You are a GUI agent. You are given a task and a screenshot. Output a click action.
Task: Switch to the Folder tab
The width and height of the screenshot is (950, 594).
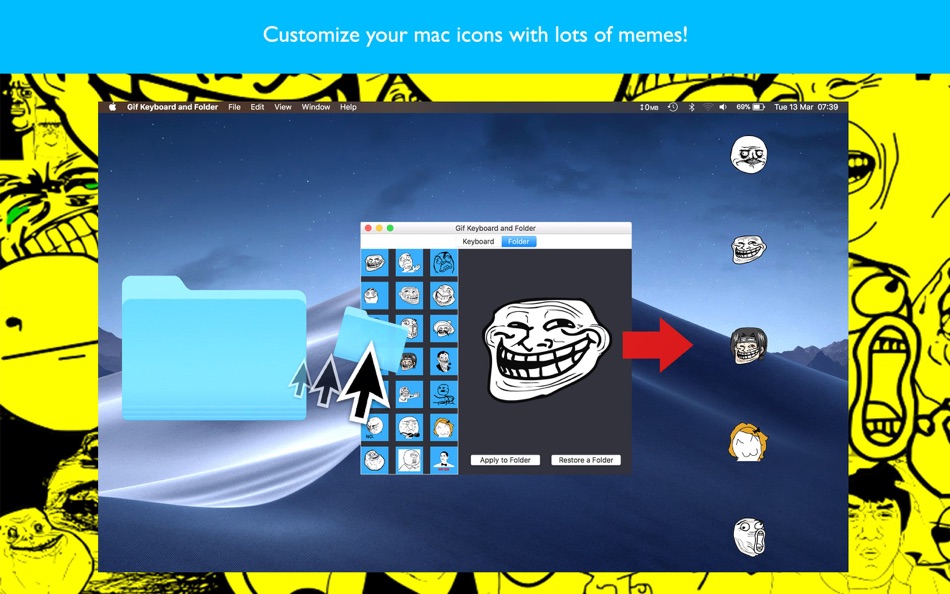517,241
